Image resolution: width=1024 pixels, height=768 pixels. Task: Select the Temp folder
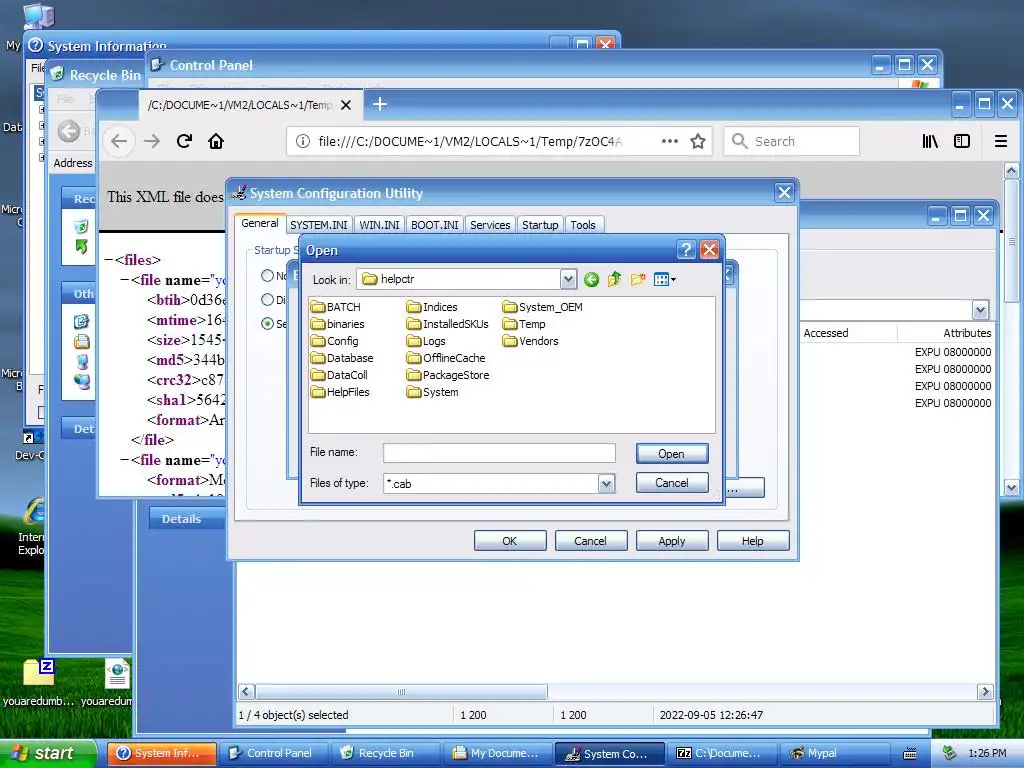click(x=524, y=324)
